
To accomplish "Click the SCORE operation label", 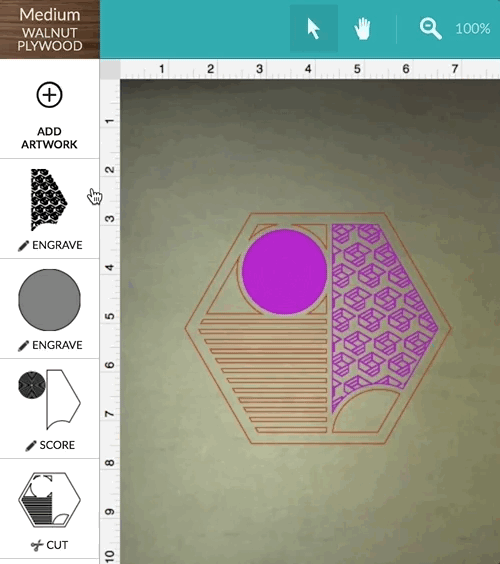I will pos(57,445).
